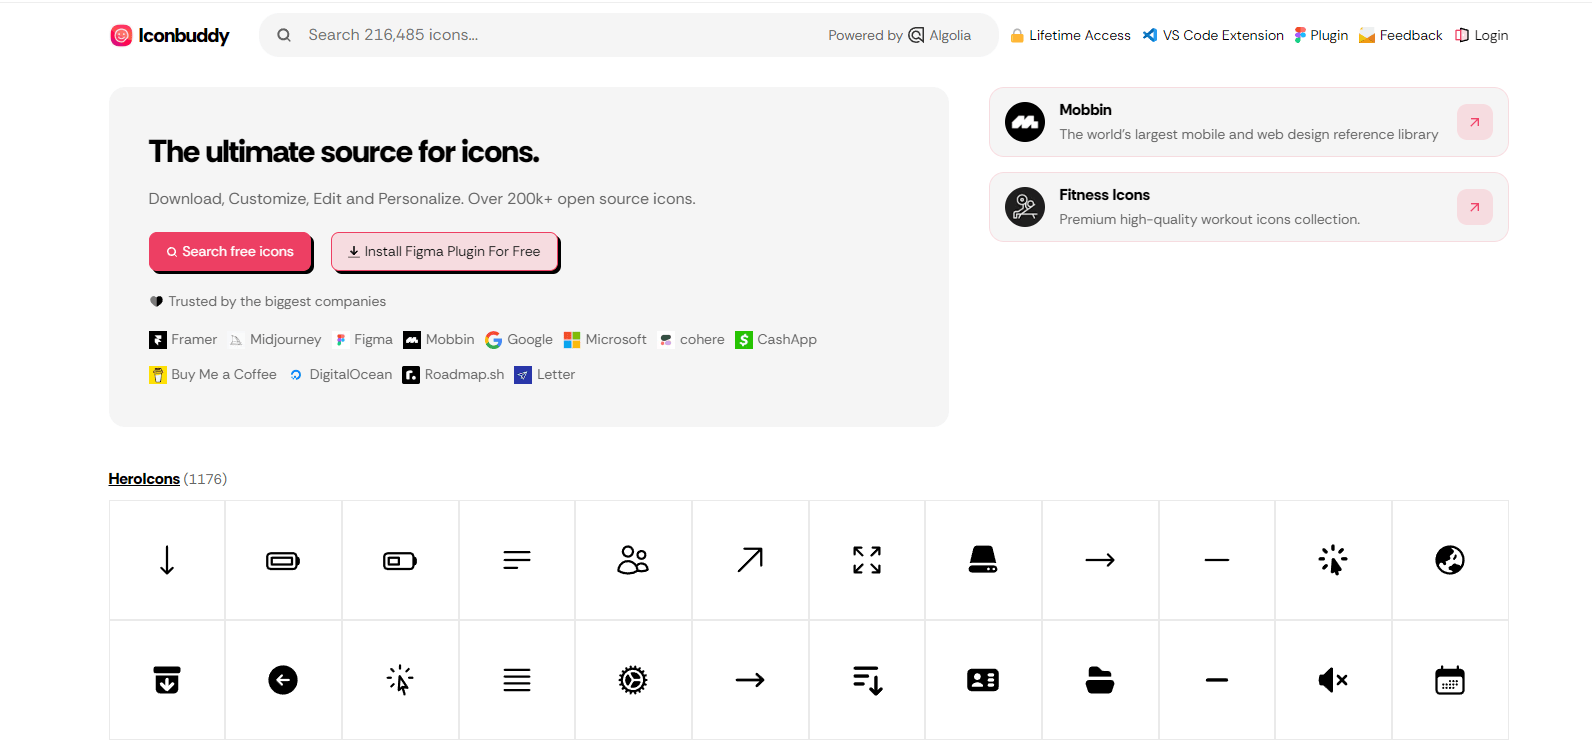1592x750 pixels.
Task: Select the identification card icon
Action: 983,680
